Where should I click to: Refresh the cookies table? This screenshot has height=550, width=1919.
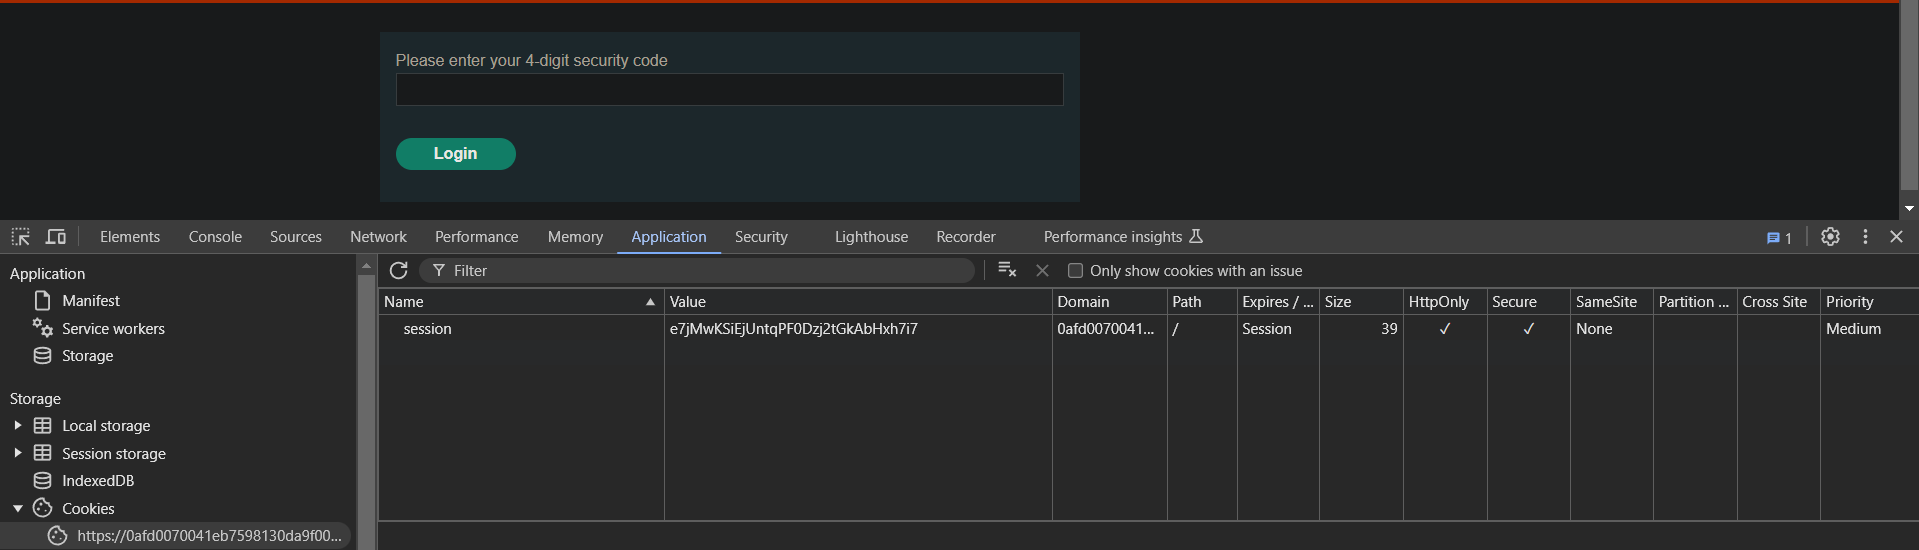pyautogui.click(x=398, y=271)
